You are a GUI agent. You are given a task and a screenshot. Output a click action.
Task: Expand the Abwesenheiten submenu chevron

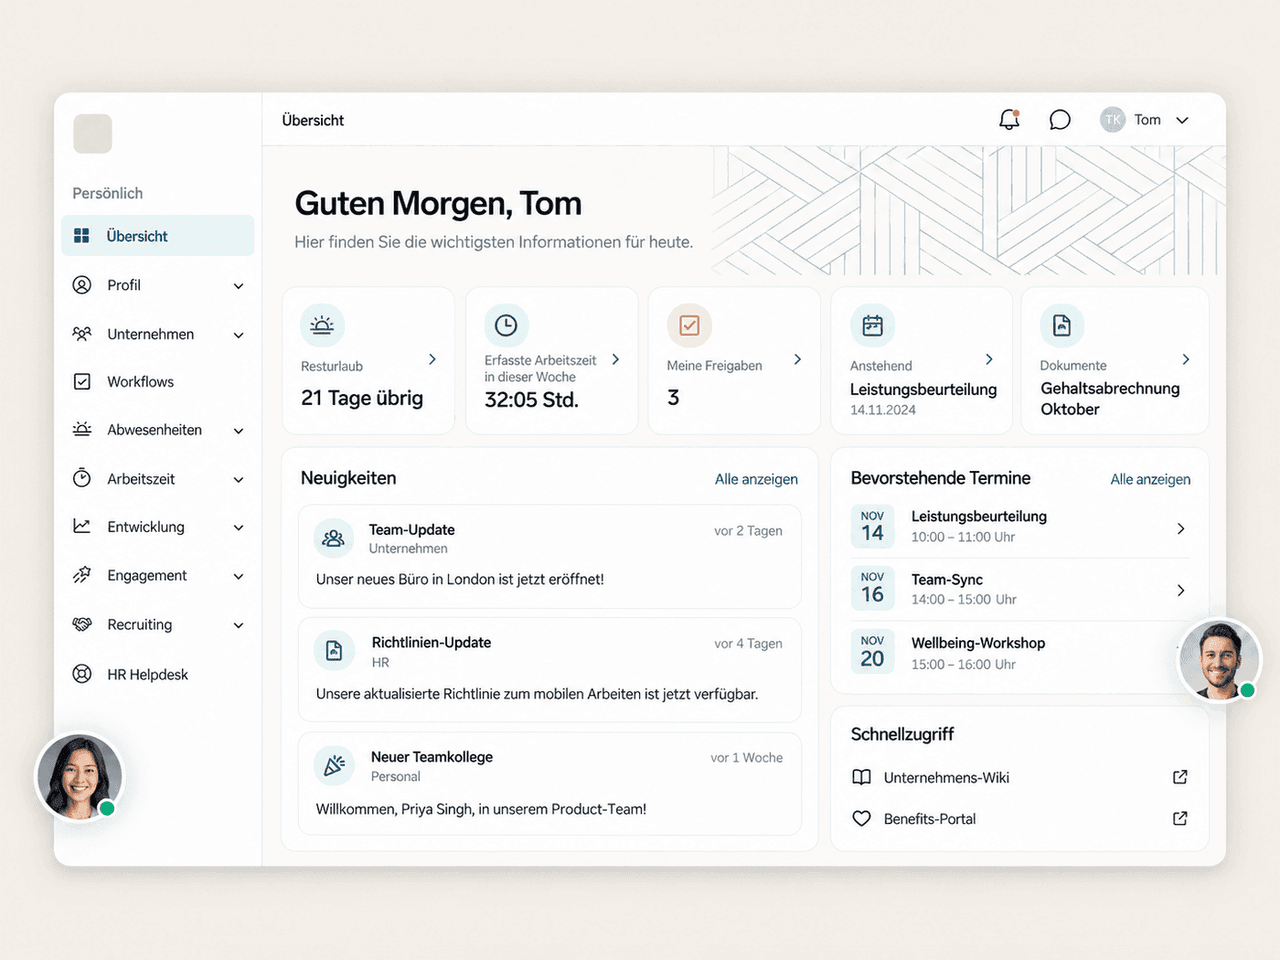click(238, 431)
